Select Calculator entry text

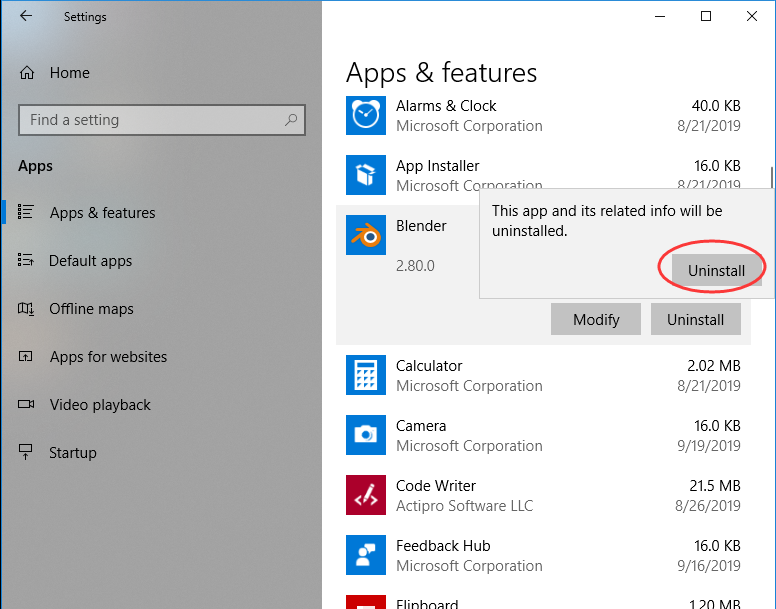coord(429,366)
